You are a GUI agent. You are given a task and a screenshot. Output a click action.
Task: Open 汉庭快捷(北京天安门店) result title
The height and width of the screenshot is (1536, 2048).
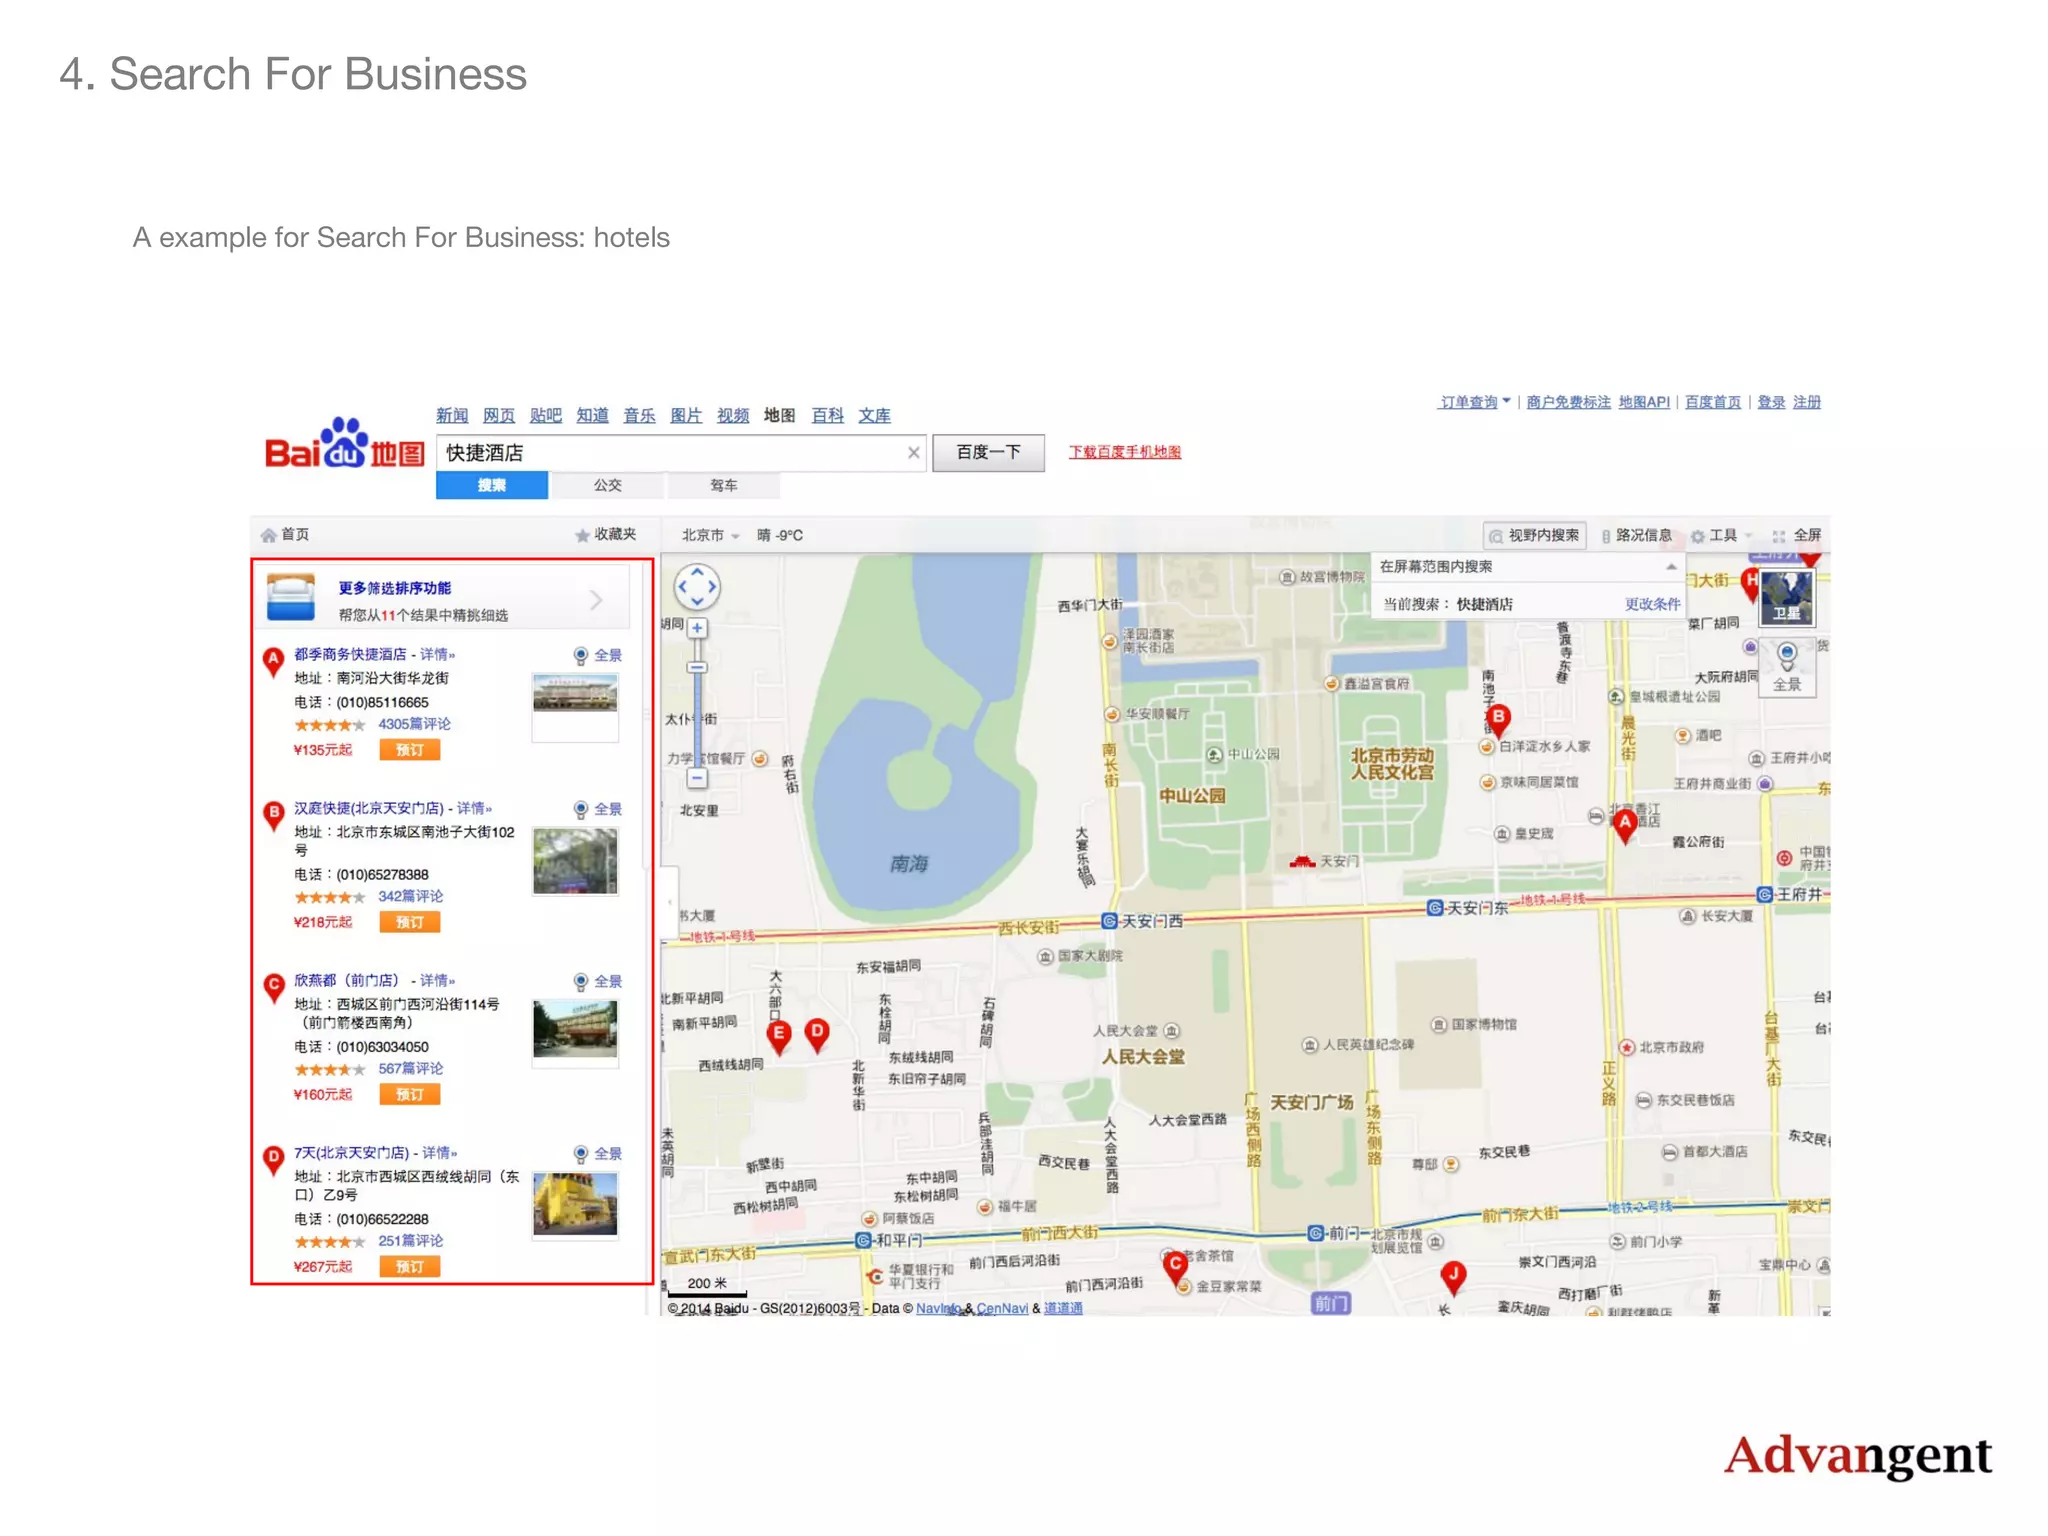coord(369,808)
